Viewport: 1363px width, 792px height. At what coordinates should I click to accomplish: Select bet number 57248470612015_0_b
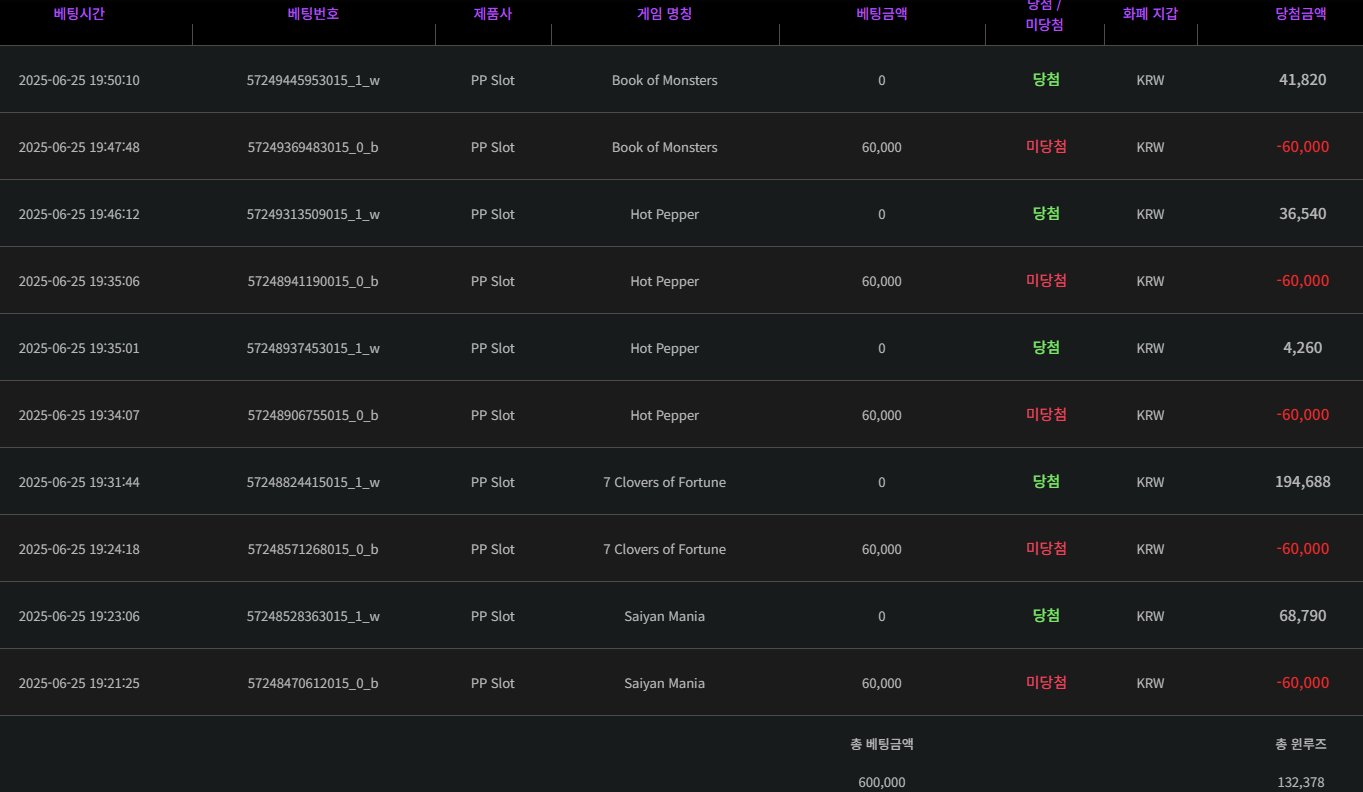[313, 683]
